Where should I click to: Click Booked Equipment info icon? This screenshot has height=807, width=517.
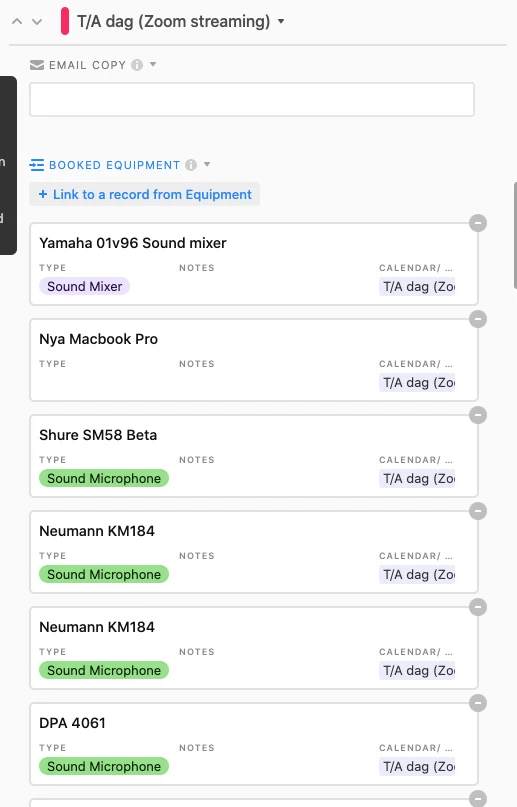(x=191, y=165)
